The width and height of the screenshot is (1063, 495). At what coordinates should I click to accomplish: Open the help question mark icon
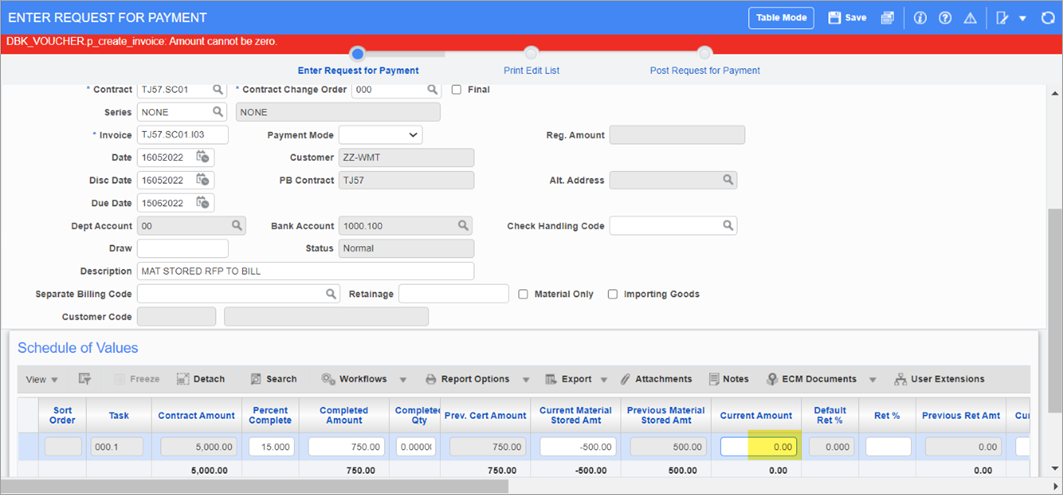point(945,18)
